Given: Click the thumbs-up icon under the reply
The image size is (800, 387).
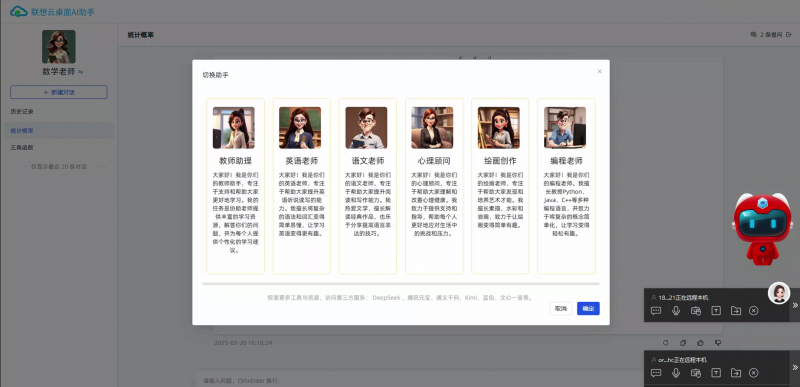Looking at the screenshot, I should (x=700, y=343).
